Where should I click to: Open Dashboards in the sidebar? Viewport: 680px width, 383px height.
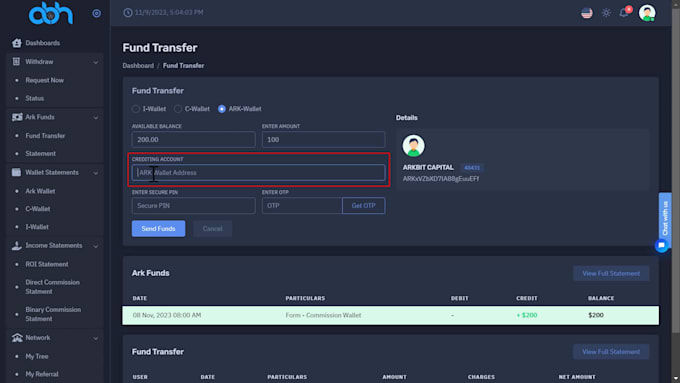[42, 43]
